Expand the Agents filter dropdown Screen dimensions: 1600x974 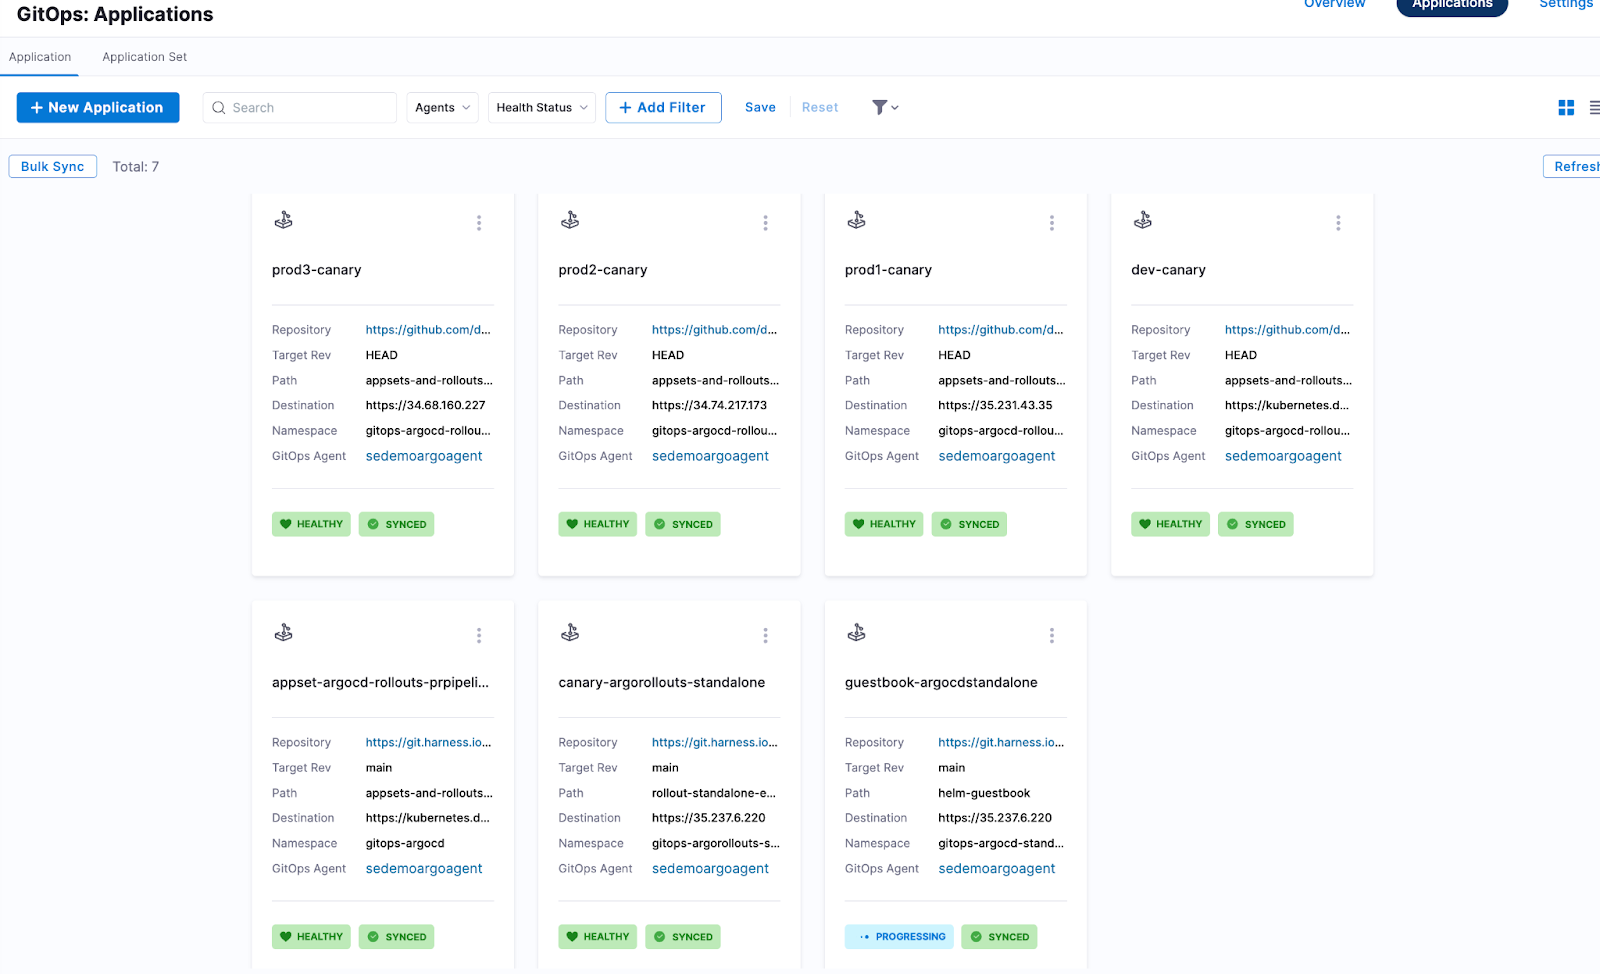point(443,108)
